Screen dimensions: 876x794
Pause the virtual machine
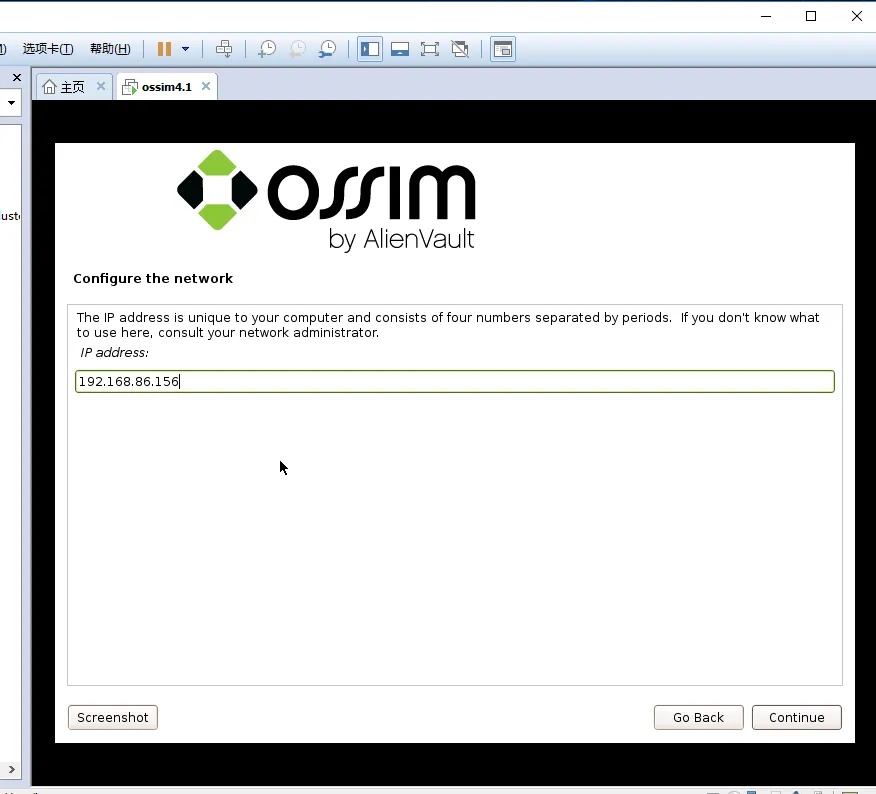164,49
